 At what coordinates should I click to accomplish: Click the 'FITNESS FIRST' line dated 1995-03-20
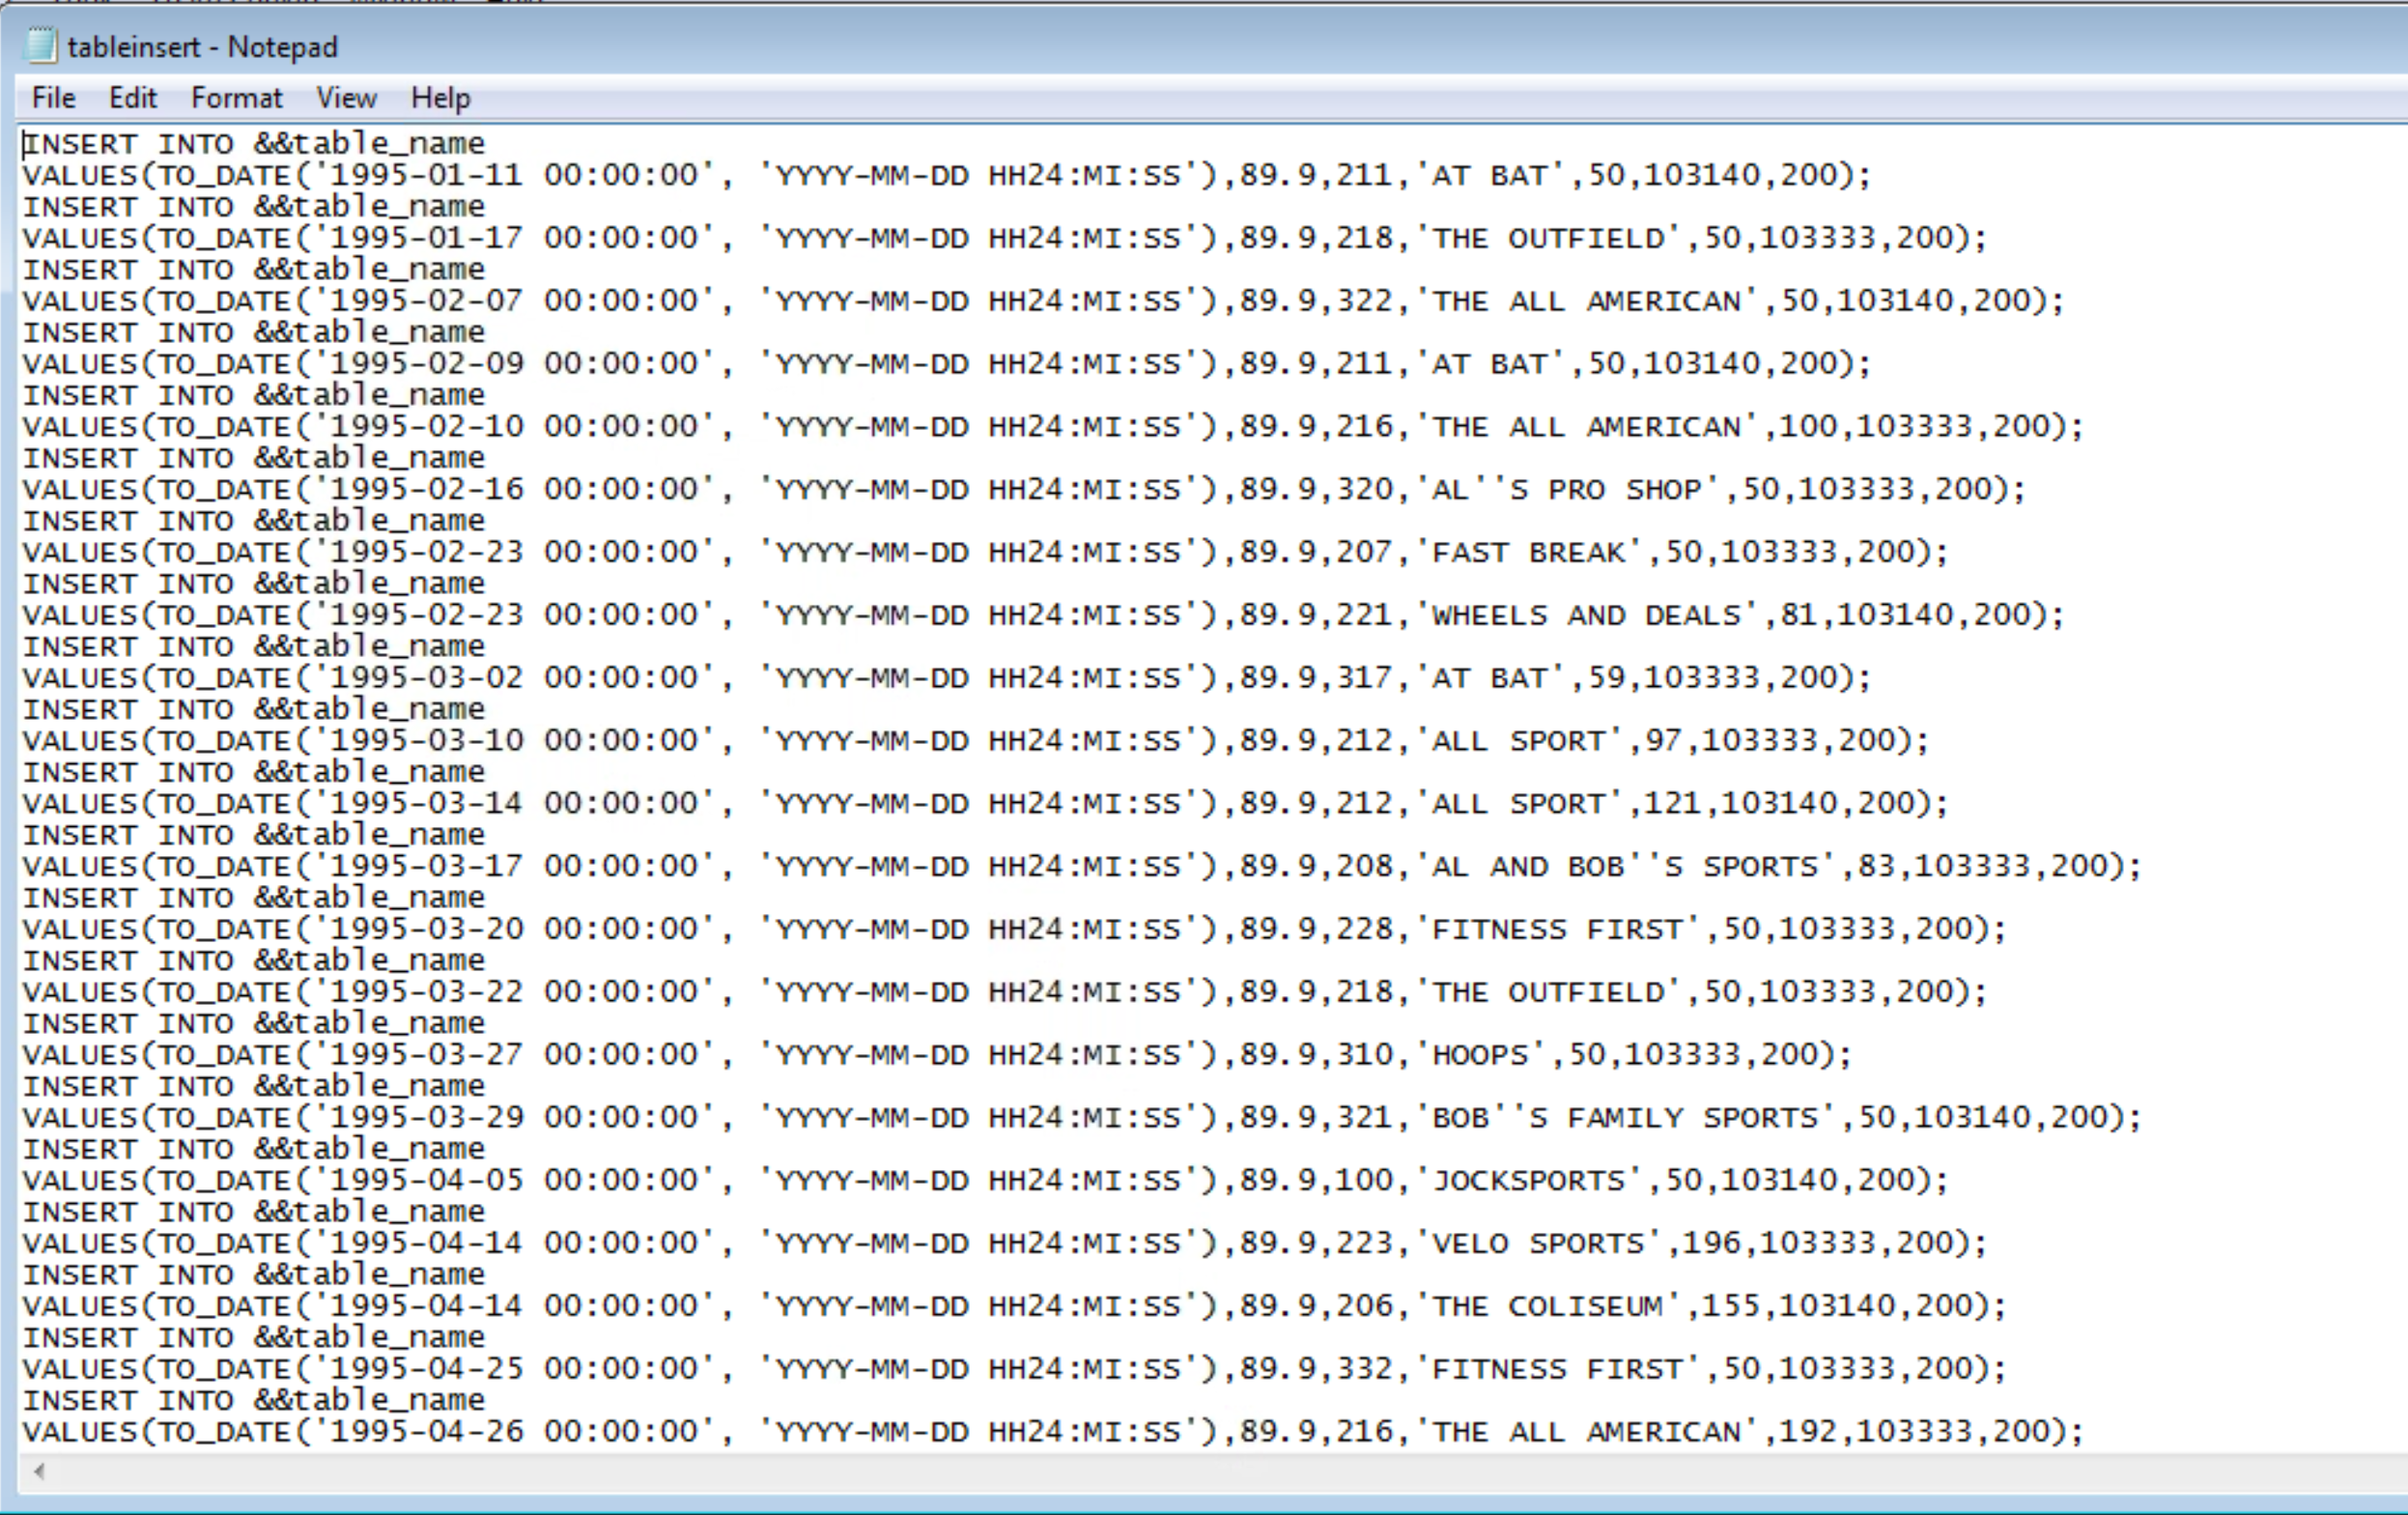[1014, 930]
